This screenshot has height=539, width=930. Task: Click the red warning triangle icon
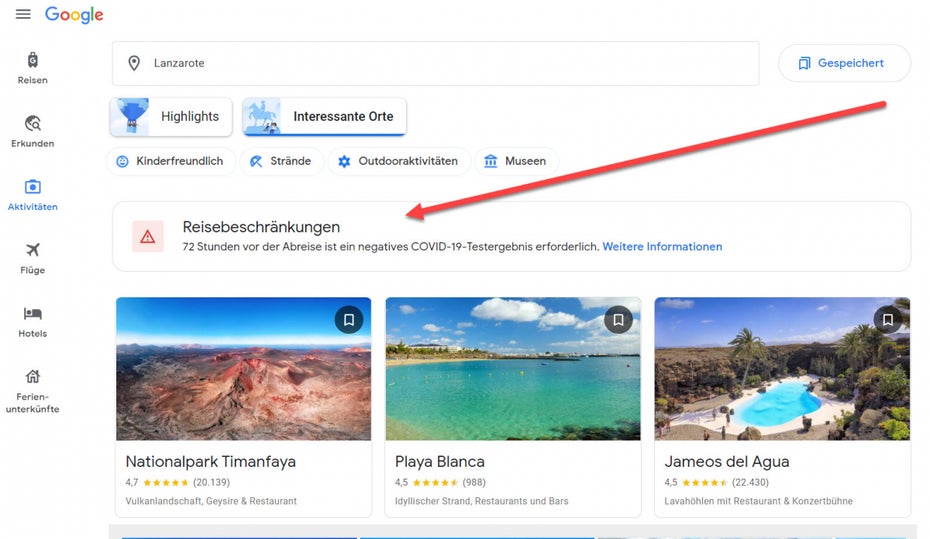(x=148, y=237)
